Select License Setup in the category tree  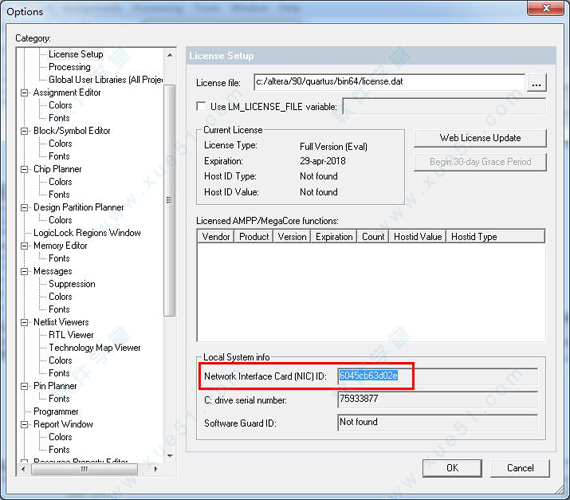(76, 54)
